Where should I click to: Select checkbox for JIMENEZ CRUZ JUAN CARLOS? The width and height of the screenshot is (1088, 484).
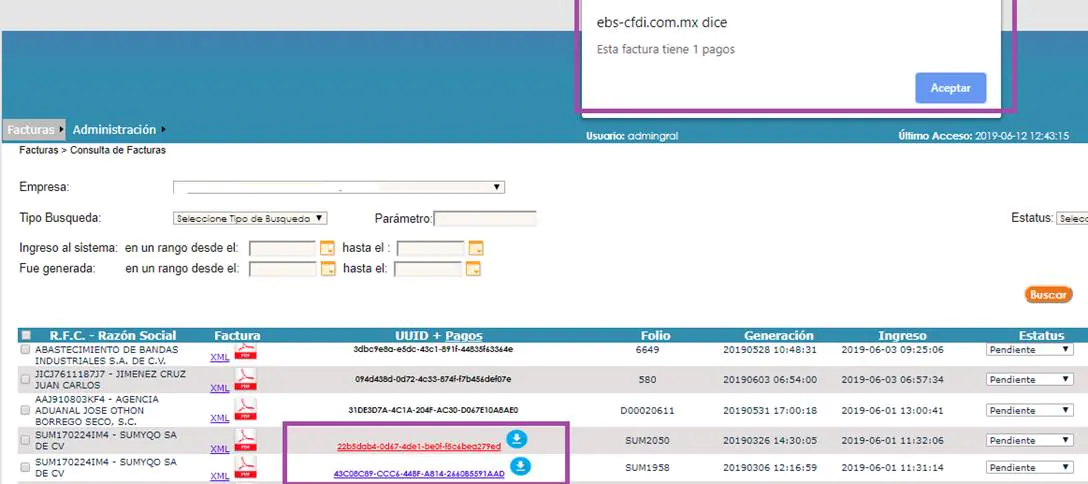[26, 379]
